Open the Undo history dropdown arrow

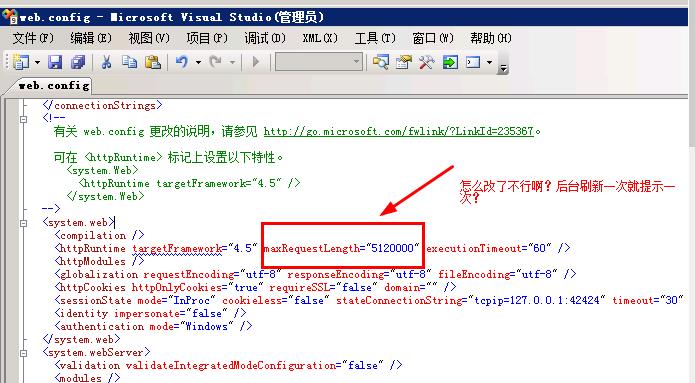click(198, 63)
